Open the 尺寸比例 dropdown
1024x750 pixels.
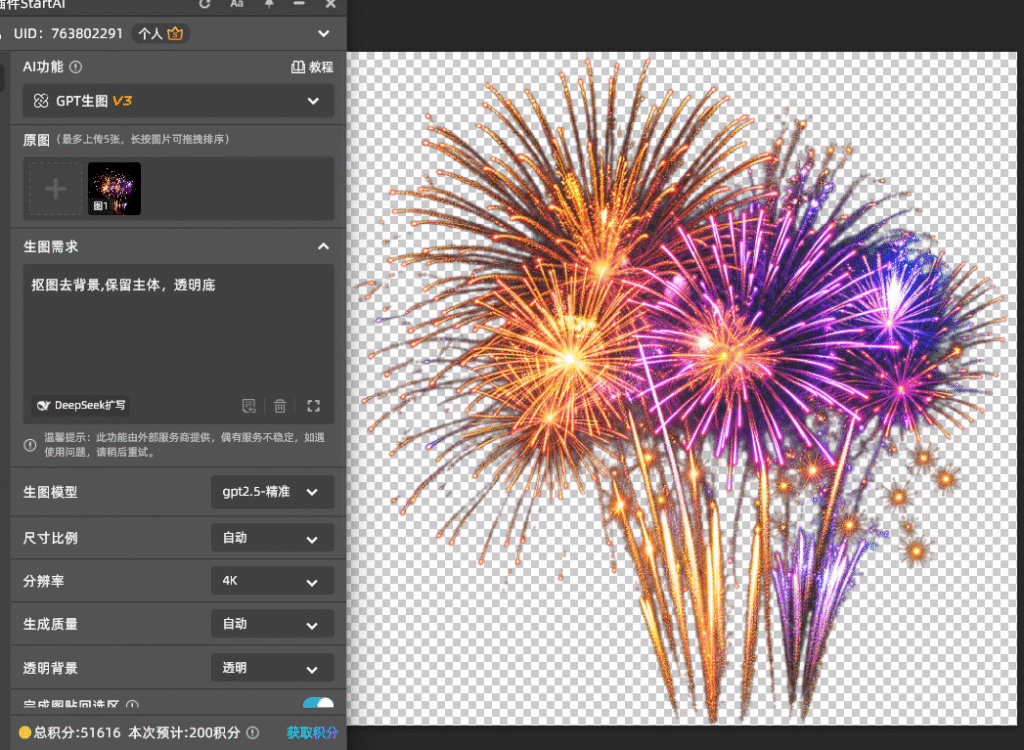pyautogui.click(x=272, y=538)
